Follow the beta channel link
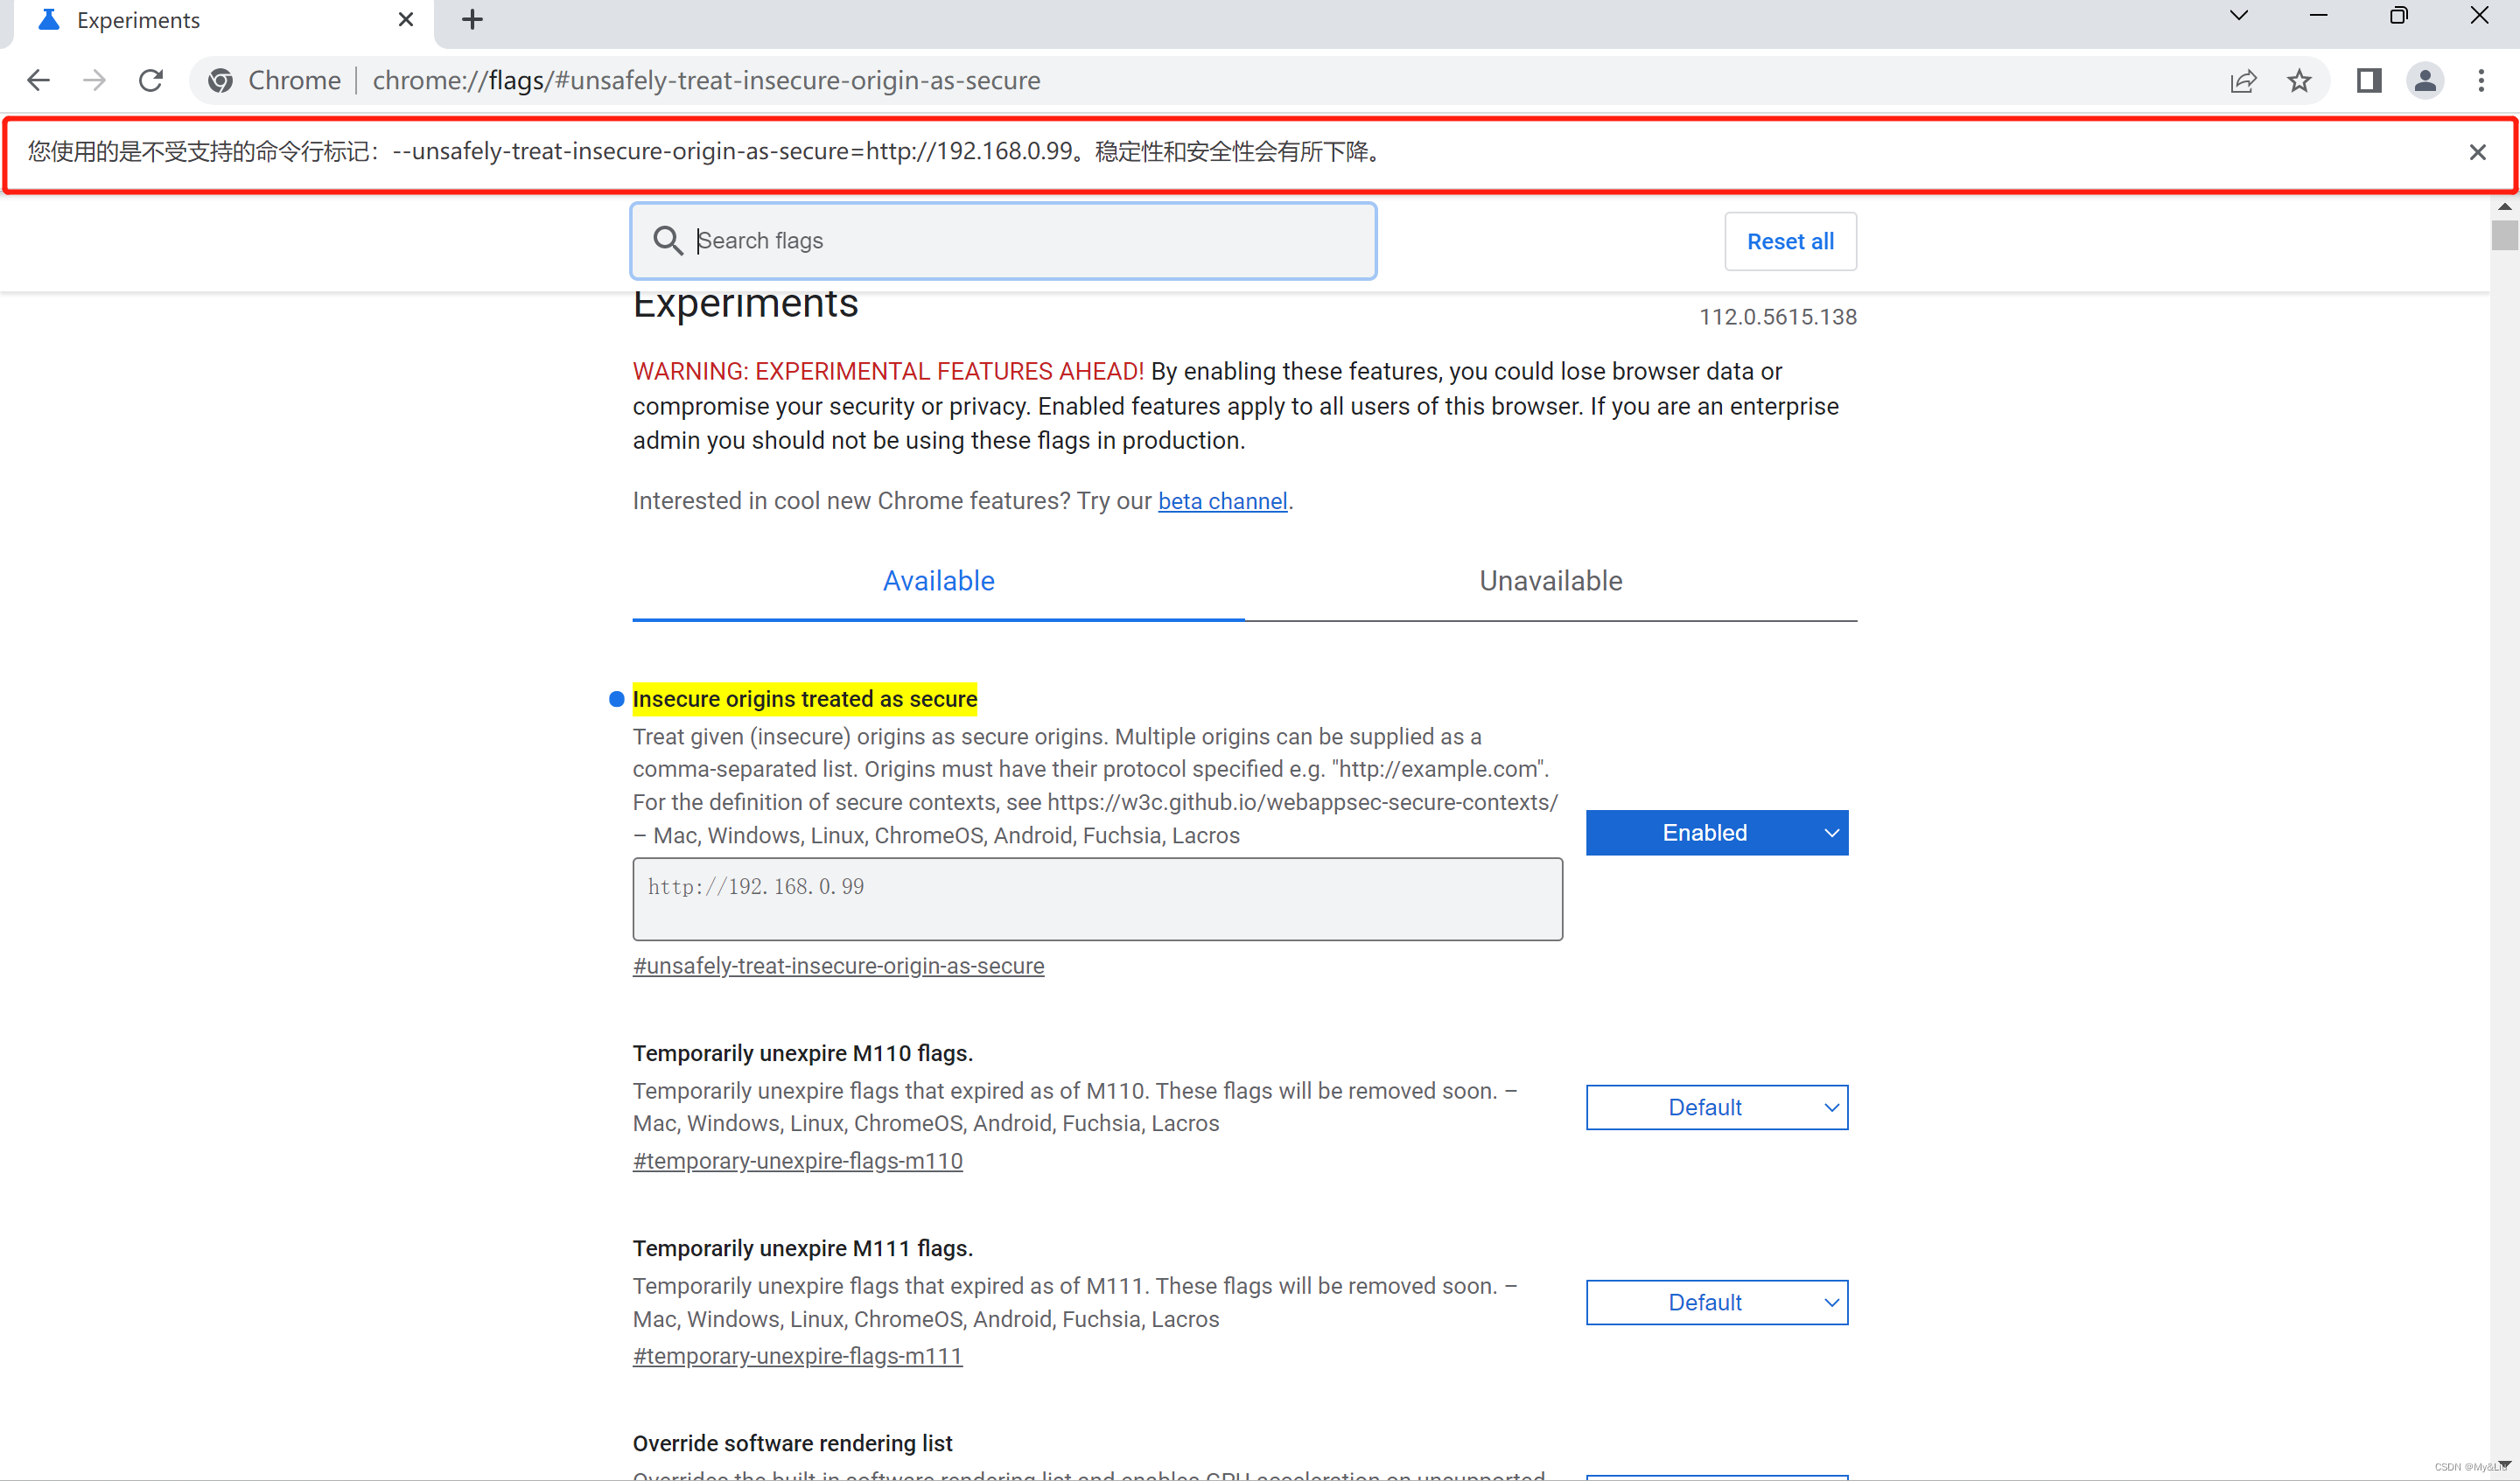Screen dimensions: 2520x1481 click(1222, 501)
